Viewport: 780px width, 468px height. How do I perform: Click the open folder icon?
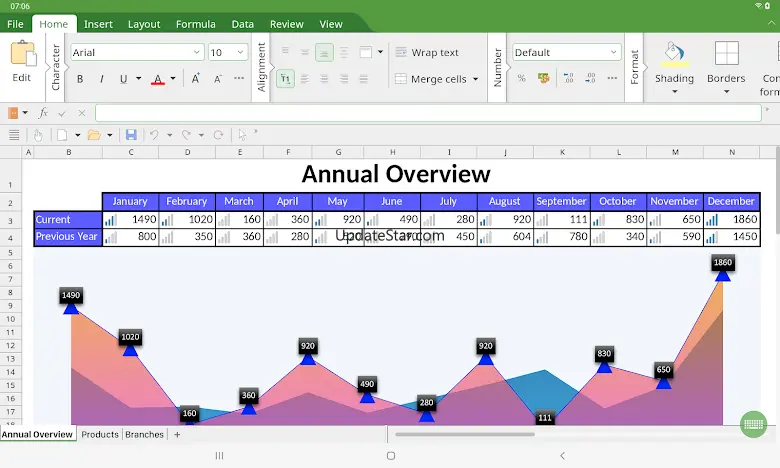point(94,135)
